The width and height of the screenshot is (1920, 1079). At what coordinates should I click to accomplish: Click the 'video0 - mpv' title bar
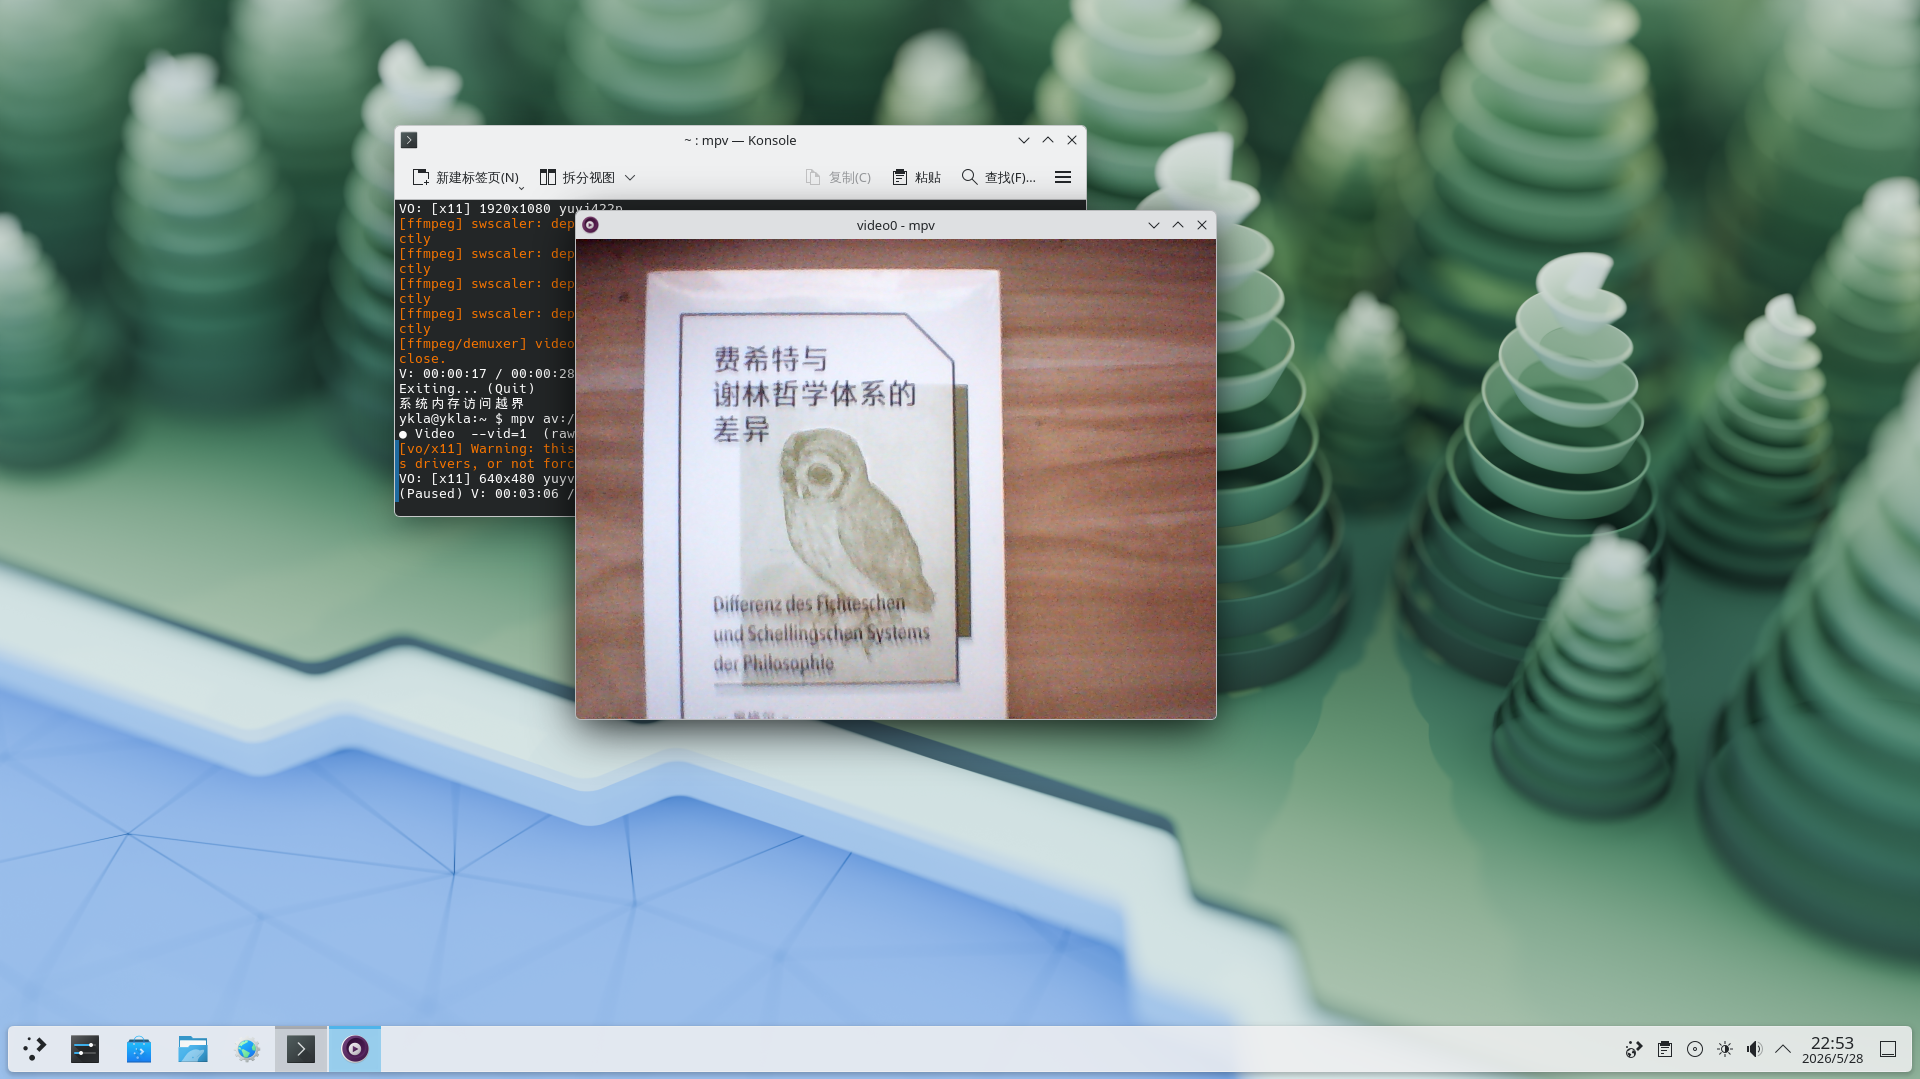coord(895,225)
